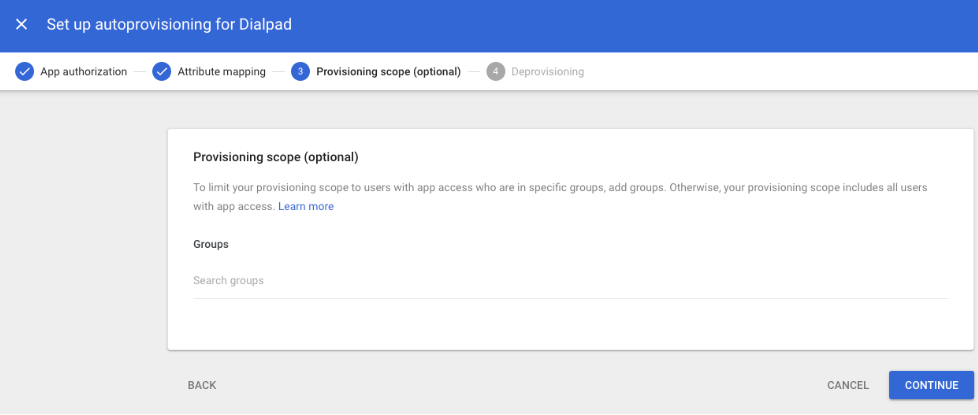Viewport: 978px width, 415px height.
Task: Open the Learn more link
Action: tap(306, 206)
